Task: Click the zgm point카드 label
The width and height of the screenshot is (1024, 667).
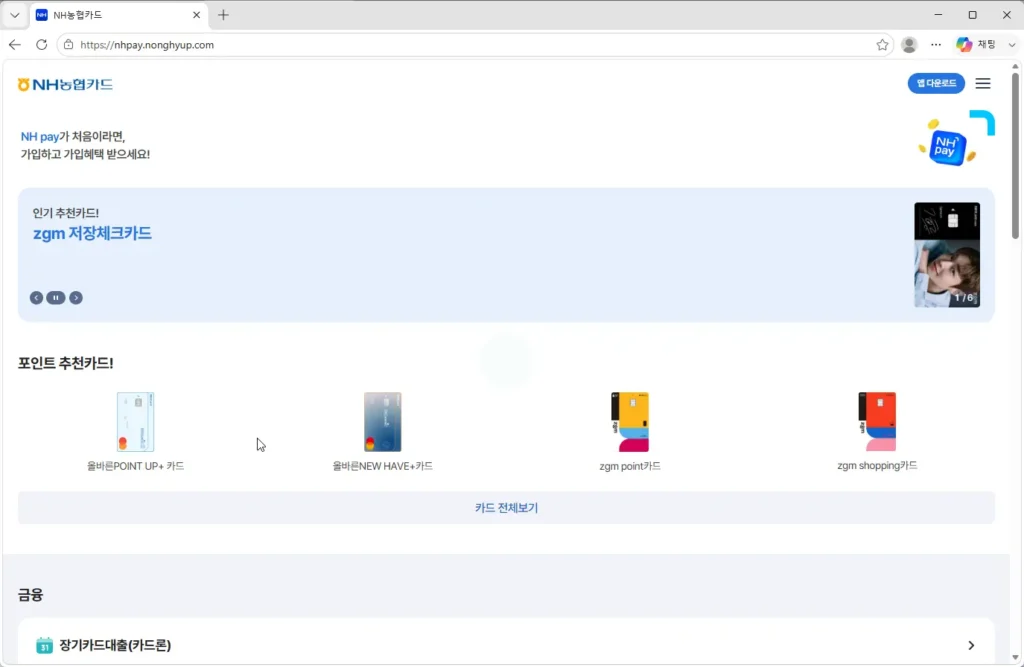Action: pyautogui.click(x=630, y=466)
